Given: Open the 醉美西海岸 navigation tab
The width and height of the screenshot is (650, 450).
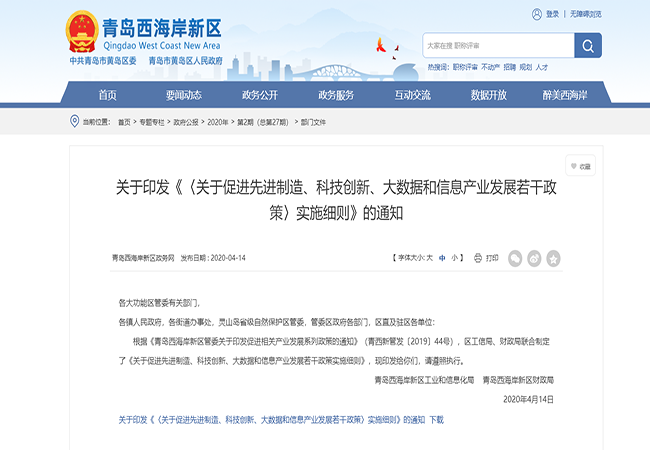Looking at the screenshot, I should pyautogui.click(x=565, y=95).
